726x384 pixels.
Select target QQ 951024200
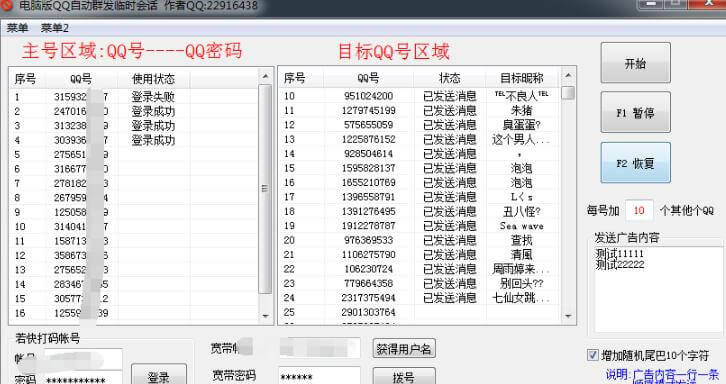click(x=369, y=96)
